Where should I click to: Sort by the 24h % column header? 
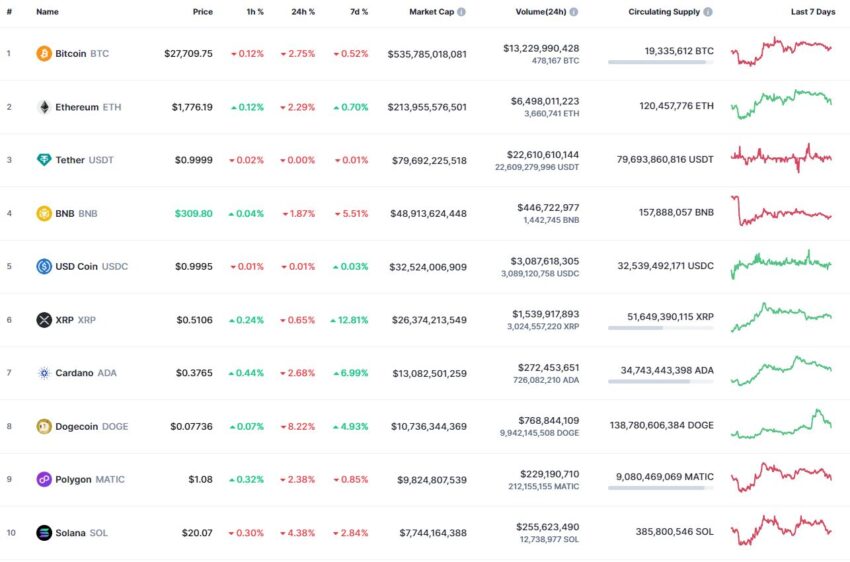pyautogui.click(x=303, y=12)
